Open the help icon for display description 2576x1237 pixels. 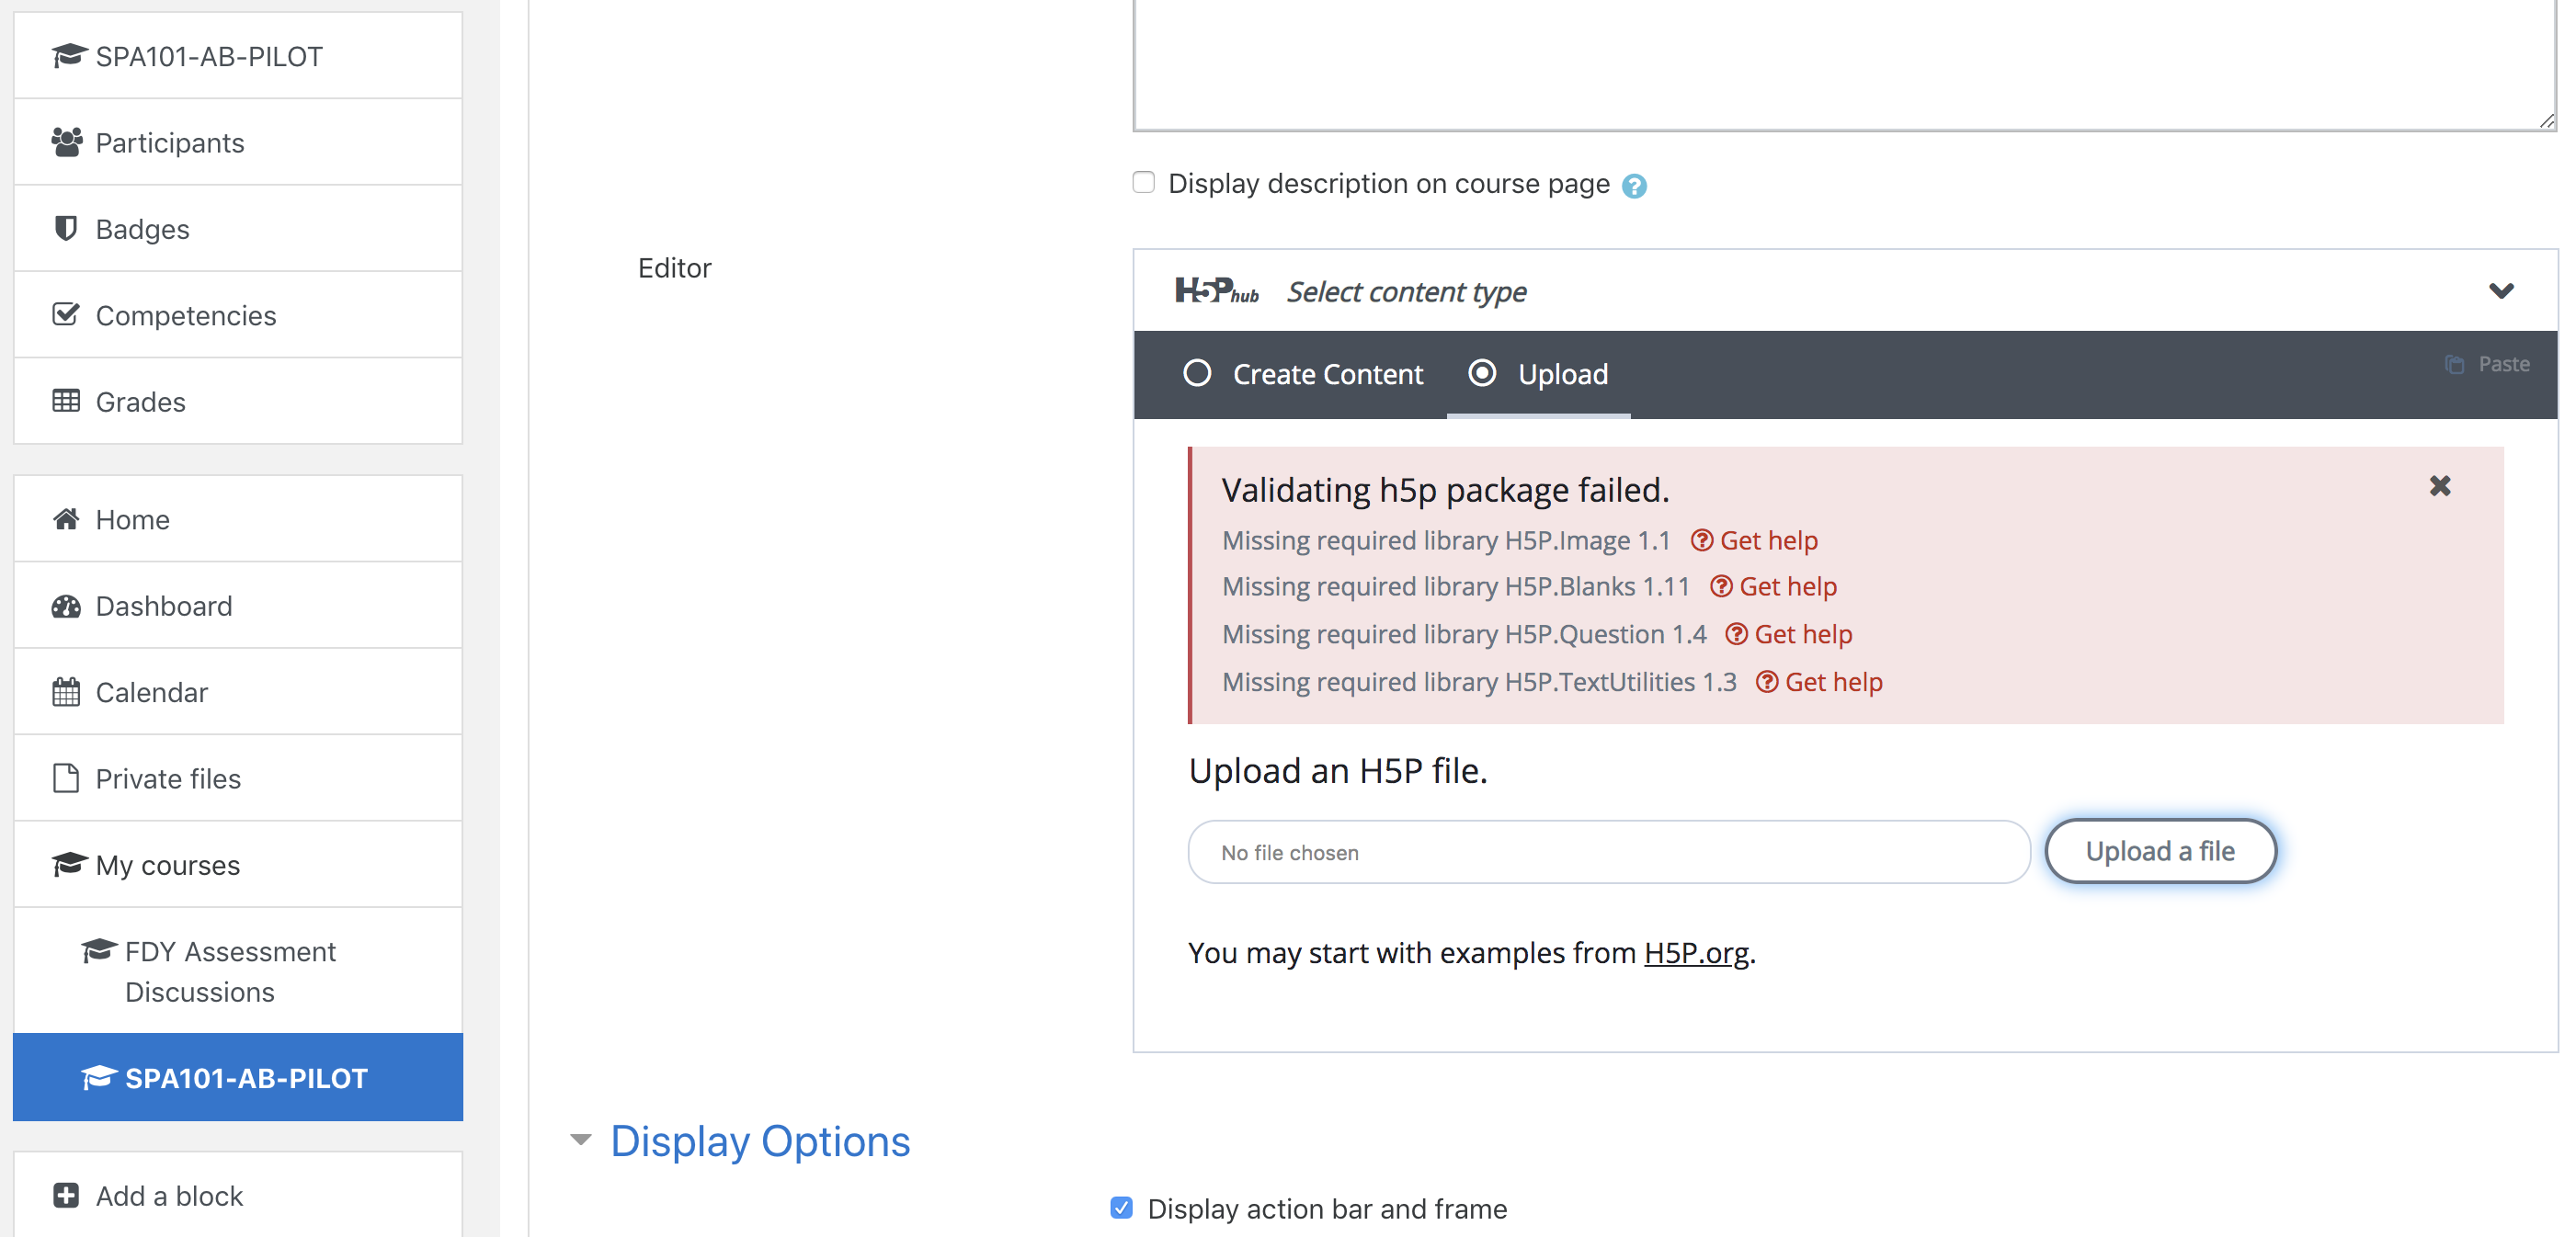[x=1634, y=186]
